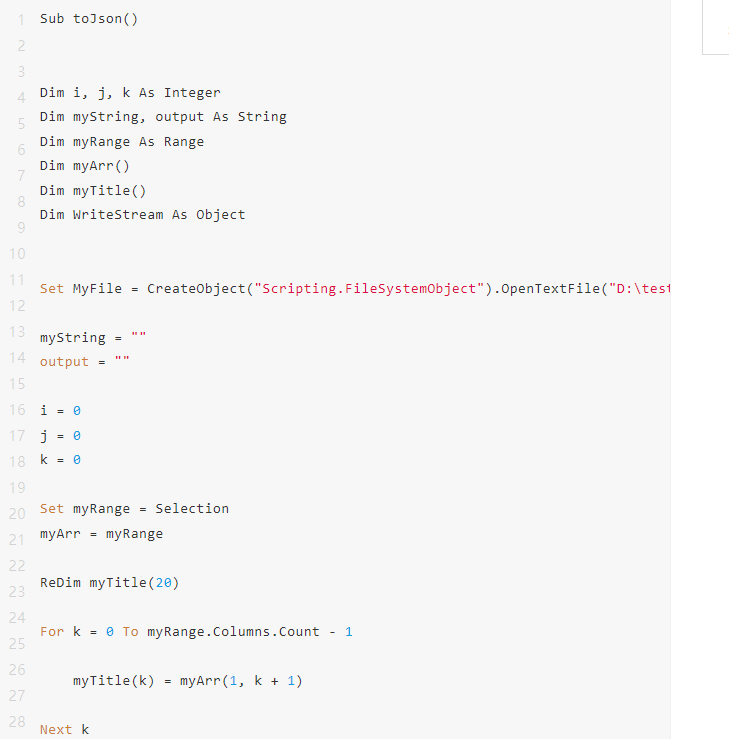This screenshot has height=739, width=729.
Task: Click the "Scripting.FileSystemObject" string literal
Action: coord(369,288)
